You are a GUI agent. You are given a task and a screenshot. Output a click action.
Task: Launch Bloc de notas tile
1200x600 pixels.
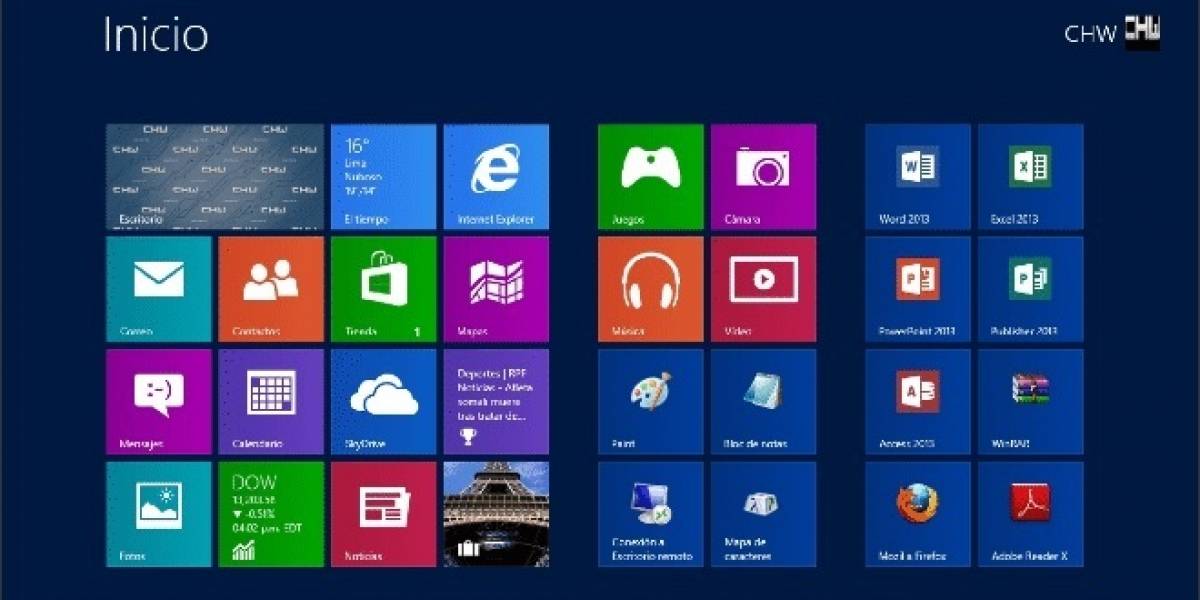[x=763, y=402]
